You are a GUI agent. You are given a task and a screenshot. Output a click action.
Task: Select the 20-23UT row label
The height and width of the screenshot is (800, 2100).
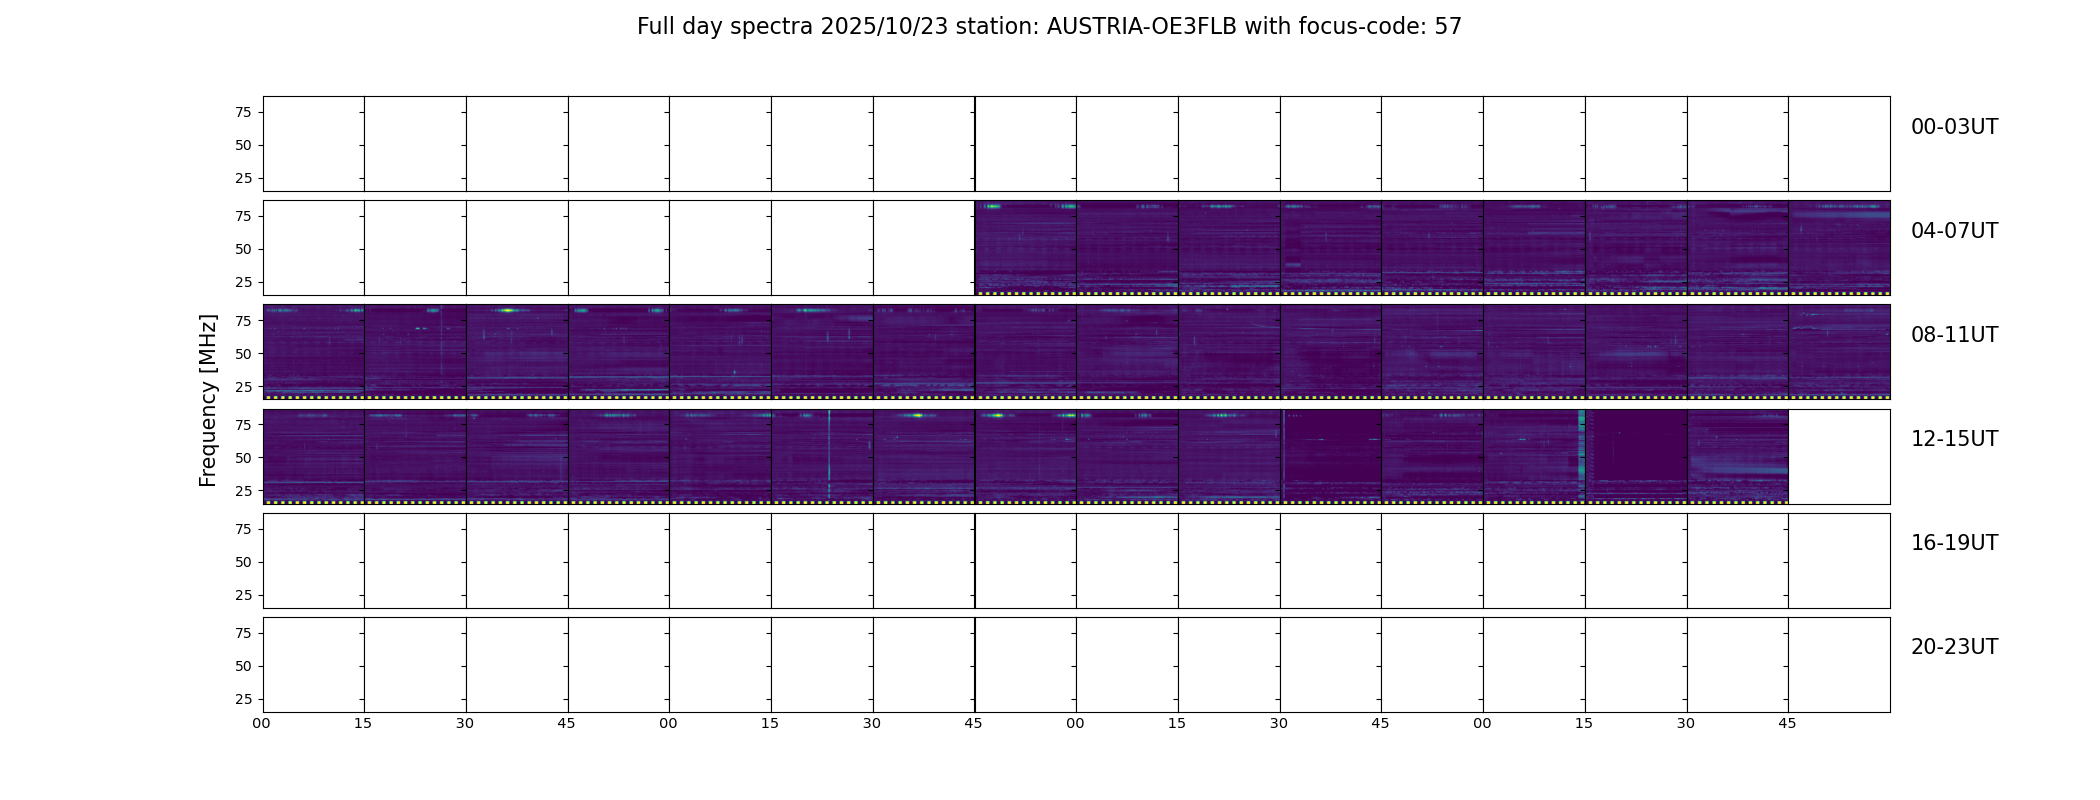(x=1954, y=647)
